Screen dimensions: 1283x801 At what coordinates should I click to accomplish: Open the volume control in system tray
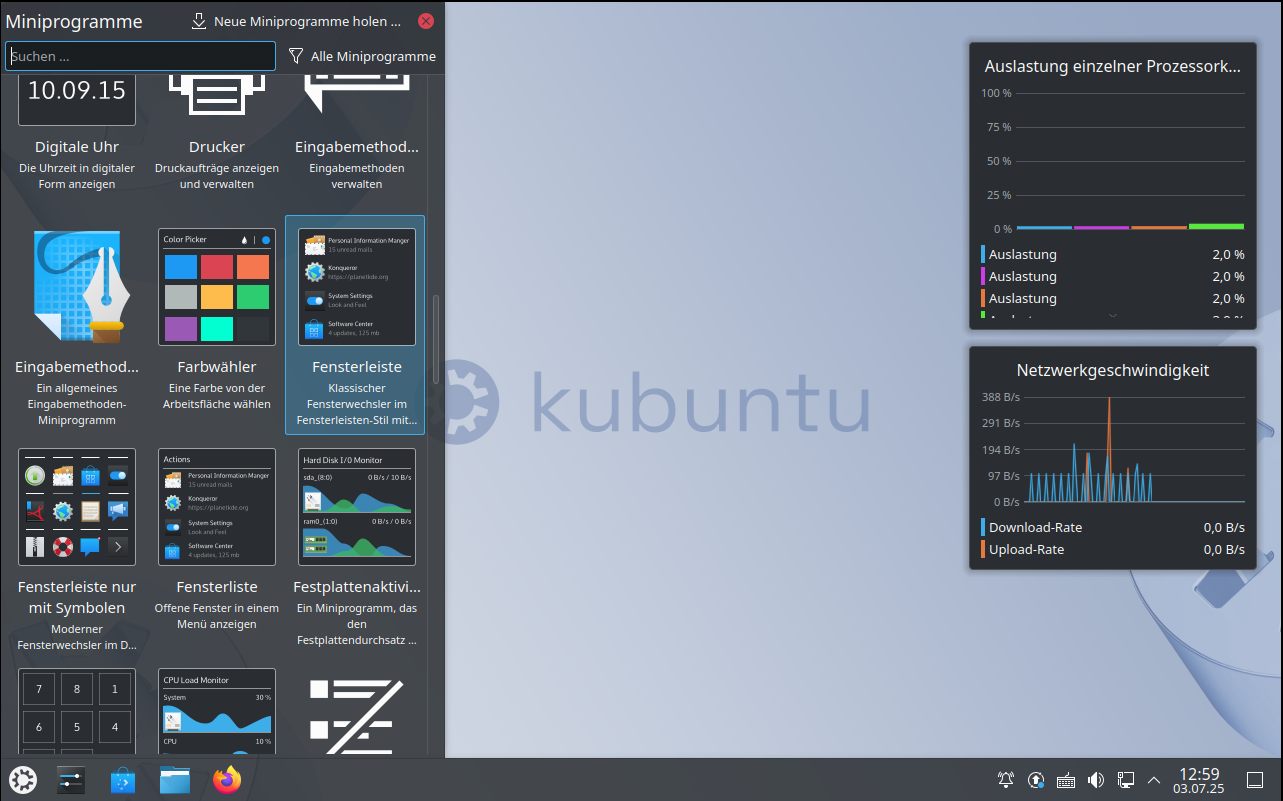(x=1096, y=779)
